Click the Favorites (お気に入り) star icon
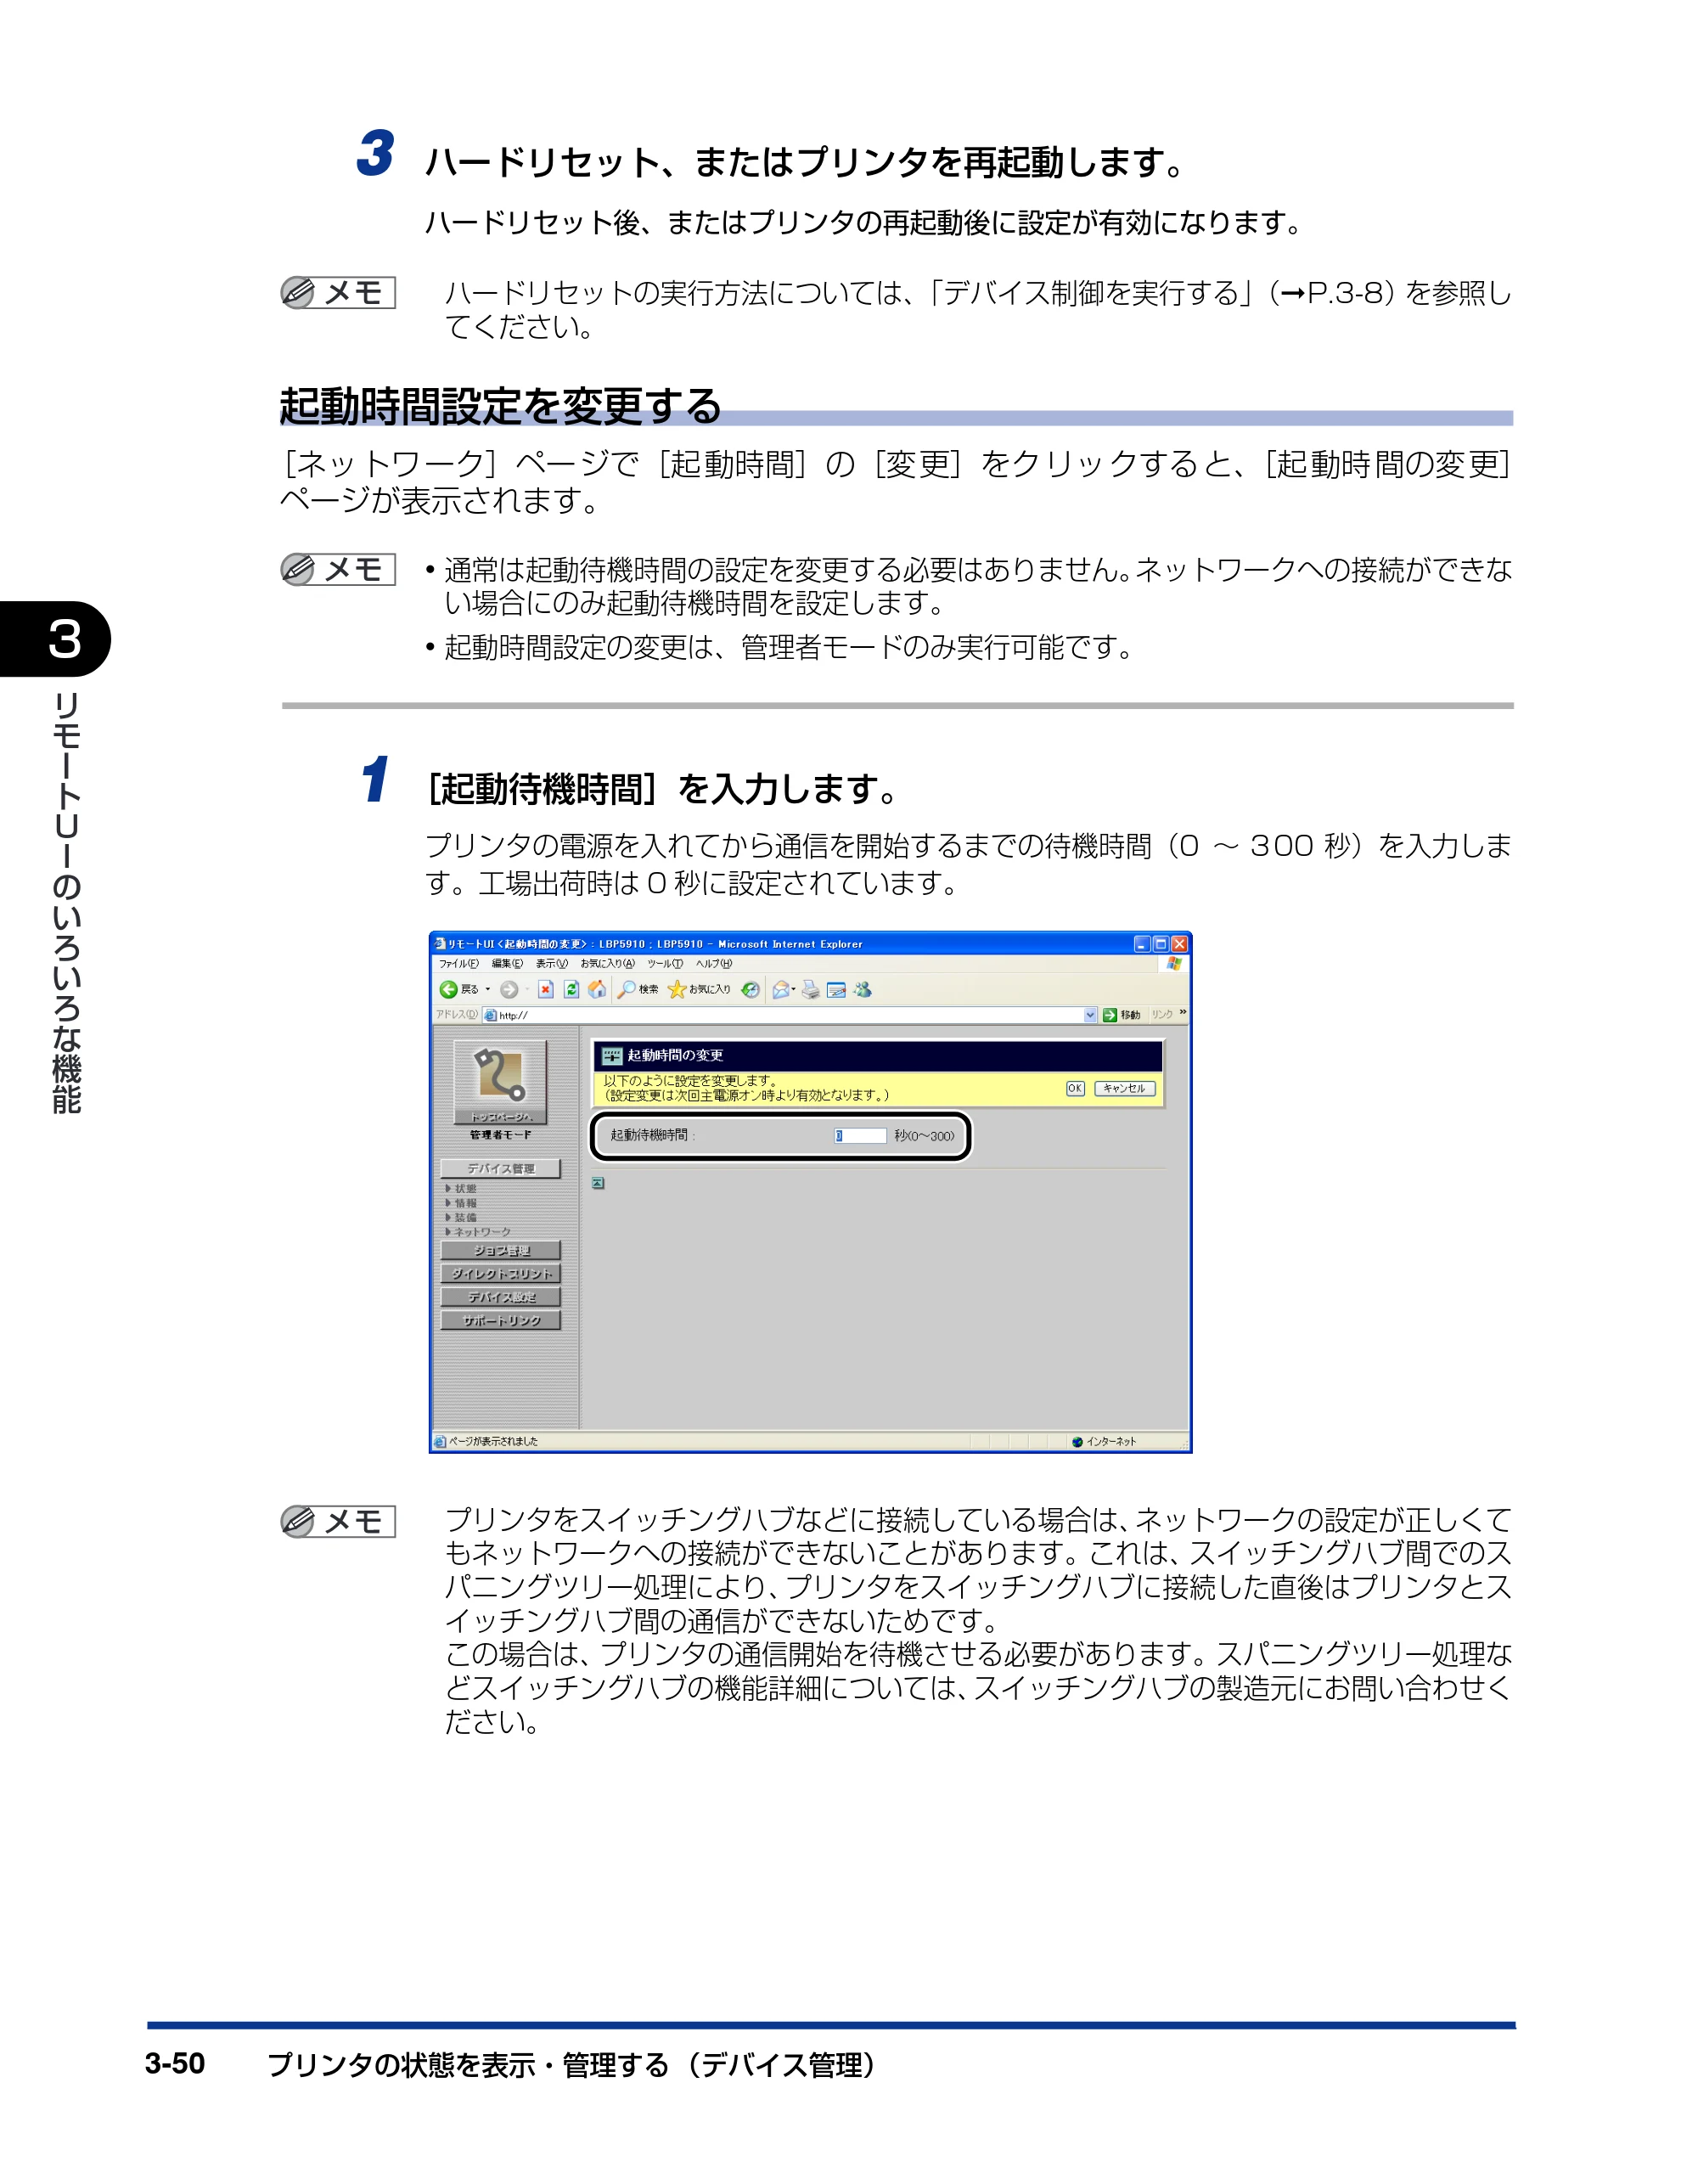1698x2184 pixels. click(677, 989)
